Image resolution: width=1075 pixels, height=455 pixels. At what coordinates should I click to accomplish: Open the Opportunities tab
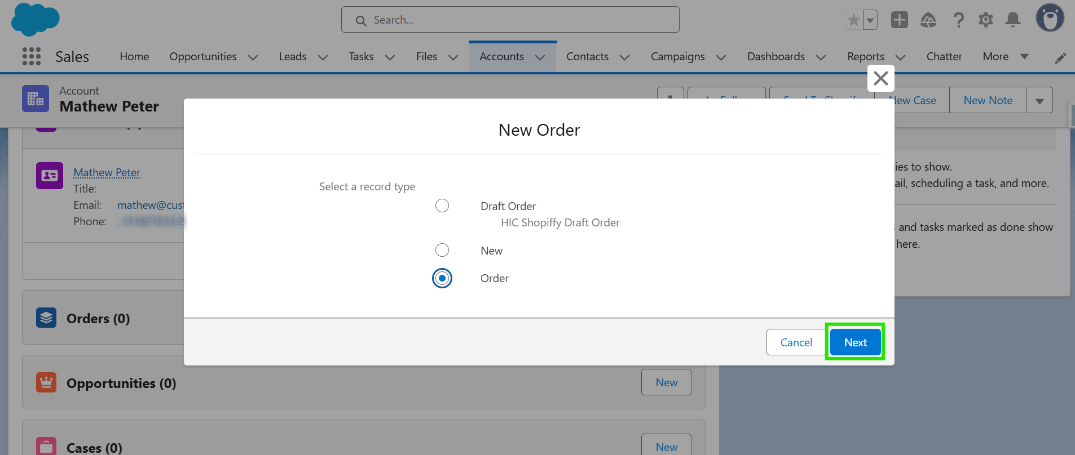[x=203, y=57]
